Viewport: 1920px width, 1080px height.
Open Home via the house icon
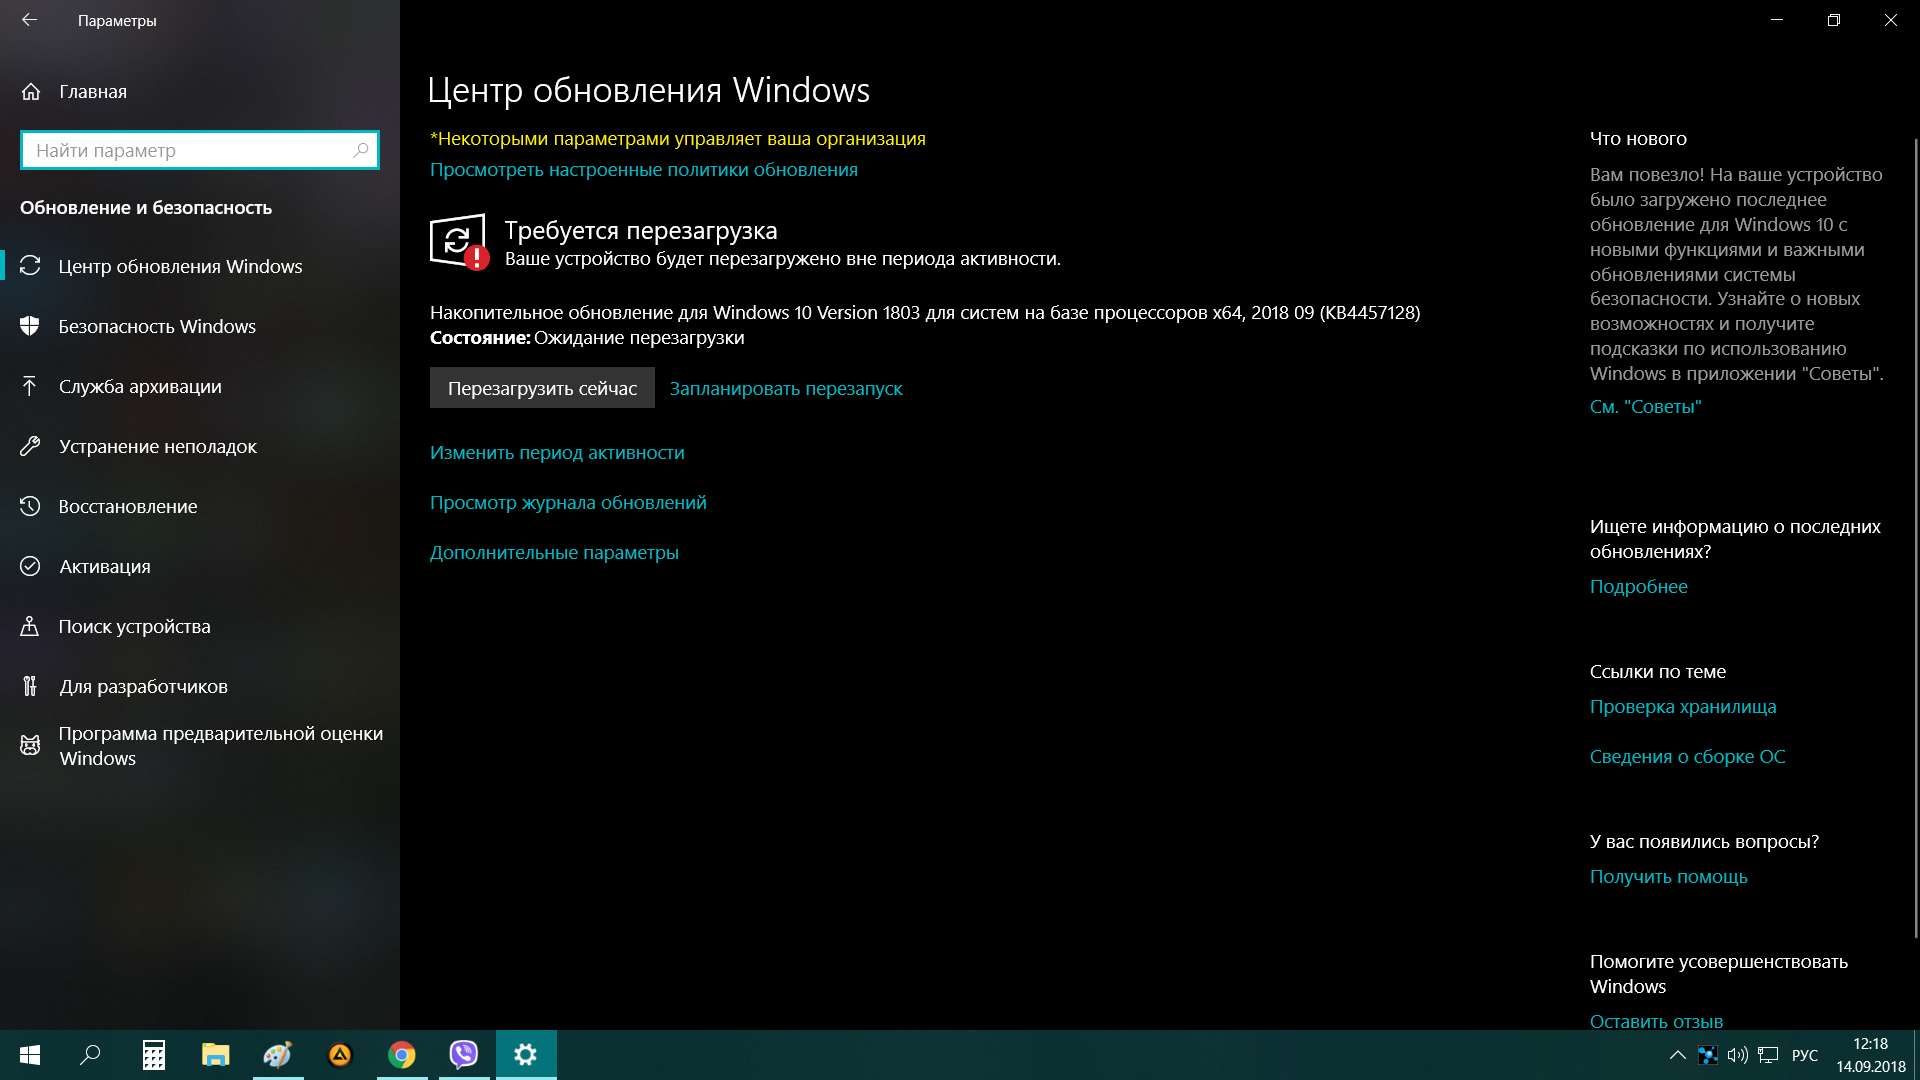(x=31, y=91)
